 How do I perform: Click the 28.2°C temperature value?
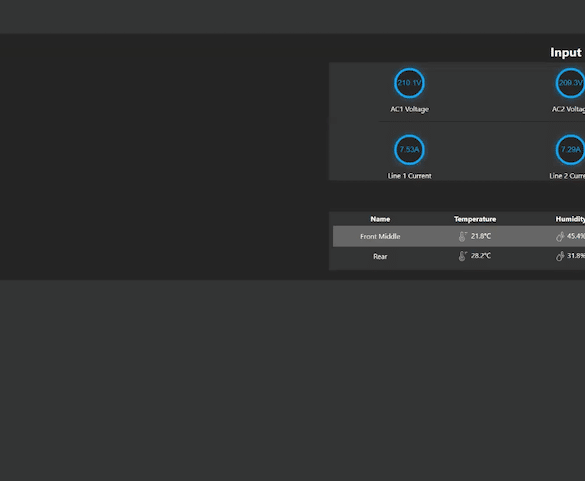click(481, 256)
